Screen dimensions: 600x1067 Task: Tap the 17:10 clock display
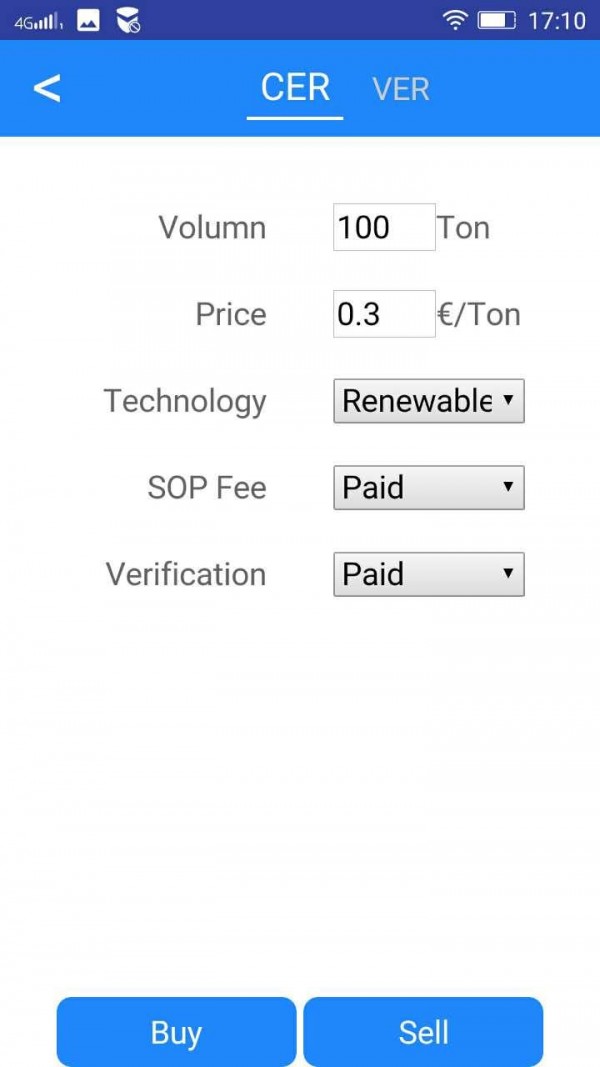(557, 19)
